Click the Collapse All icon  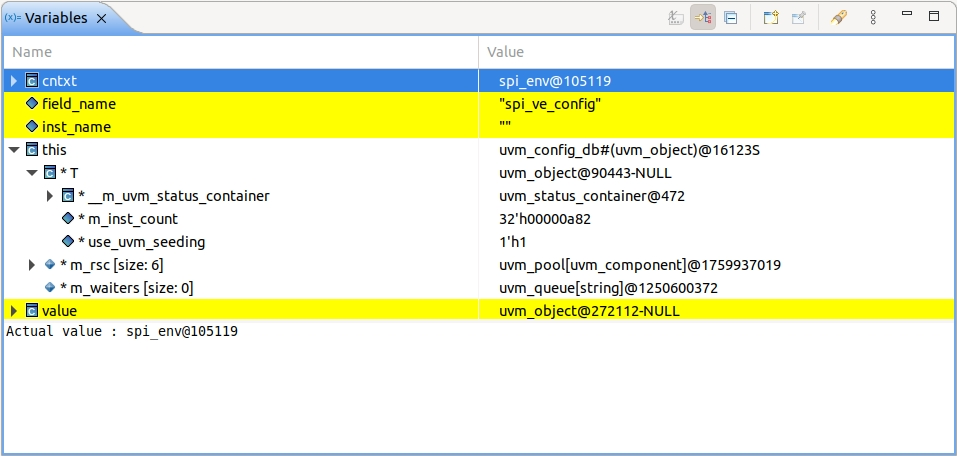[x=731, y=18]
